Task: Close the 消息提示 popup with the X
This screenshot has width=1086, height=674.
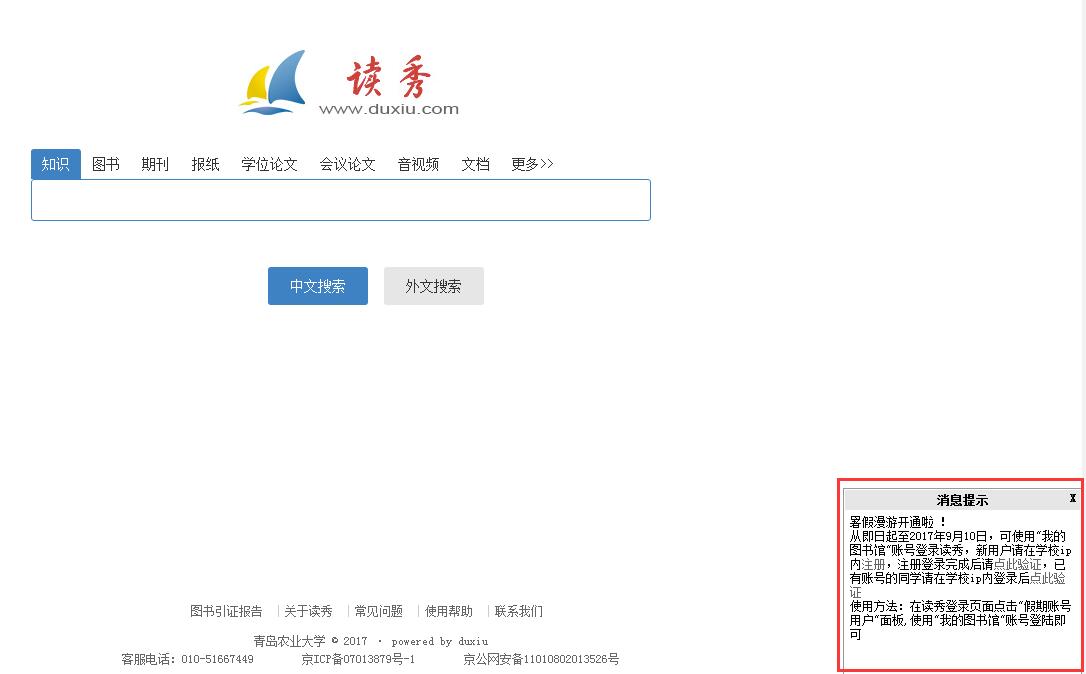Action: (x=1072, y=498)
